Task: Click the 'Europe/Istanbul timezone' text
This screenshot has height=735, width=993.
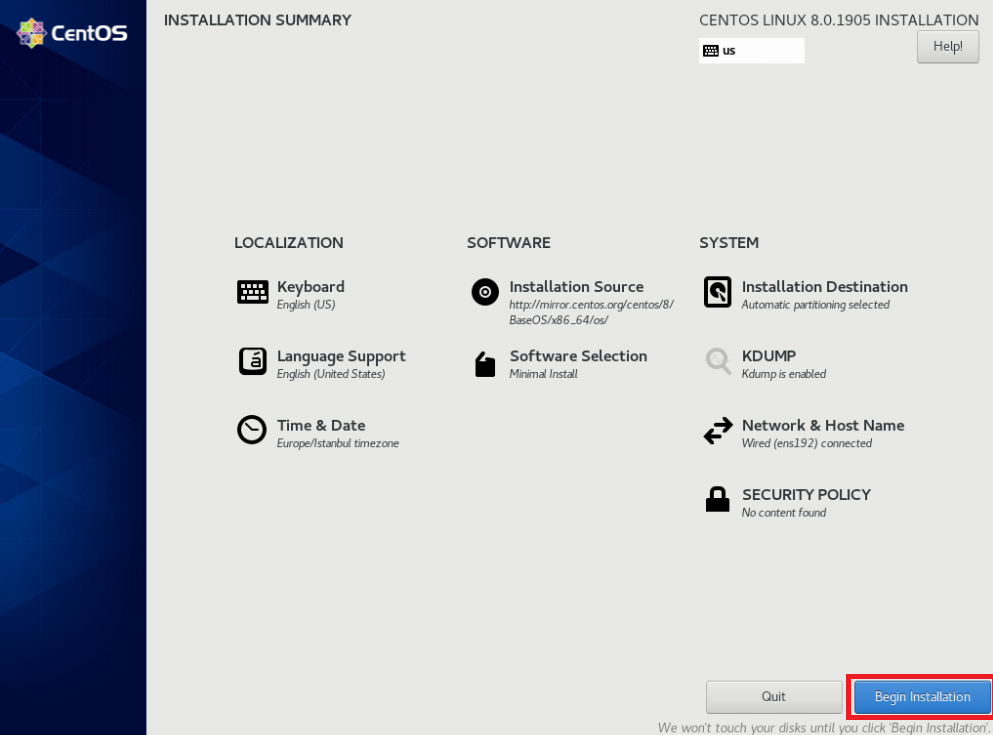Action: point(338,443)
